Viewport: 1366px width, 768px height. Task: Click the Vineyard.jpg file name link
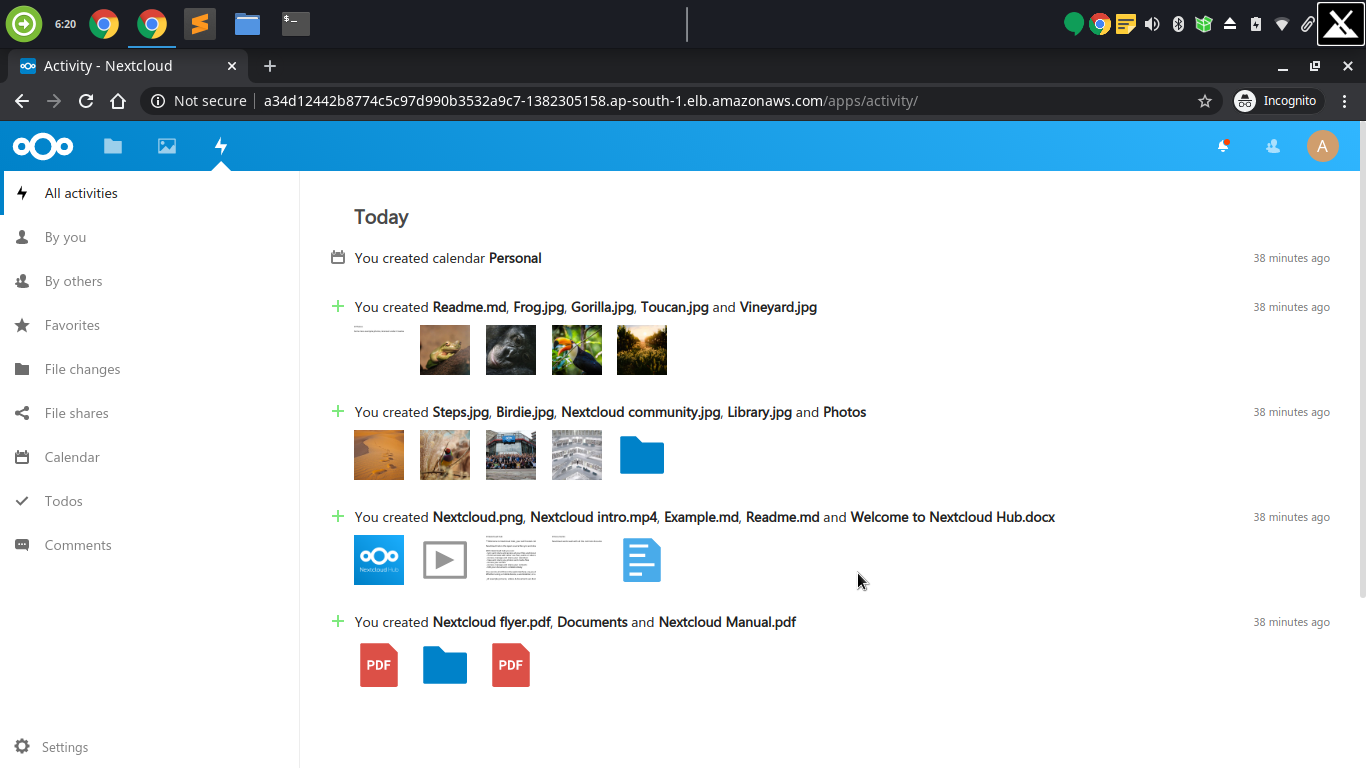coord(778,307)
